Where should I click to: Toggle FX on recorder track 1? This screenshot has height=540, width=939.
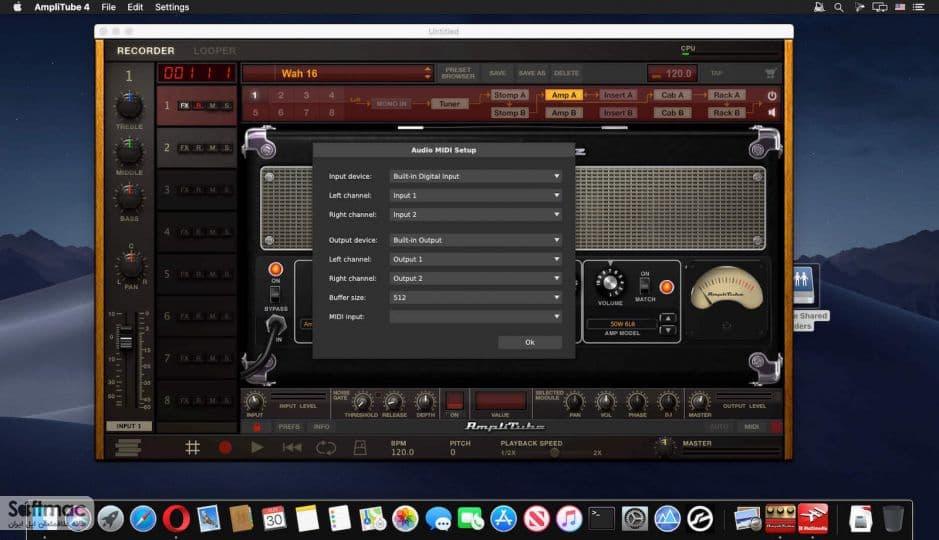tap(184, 105)
